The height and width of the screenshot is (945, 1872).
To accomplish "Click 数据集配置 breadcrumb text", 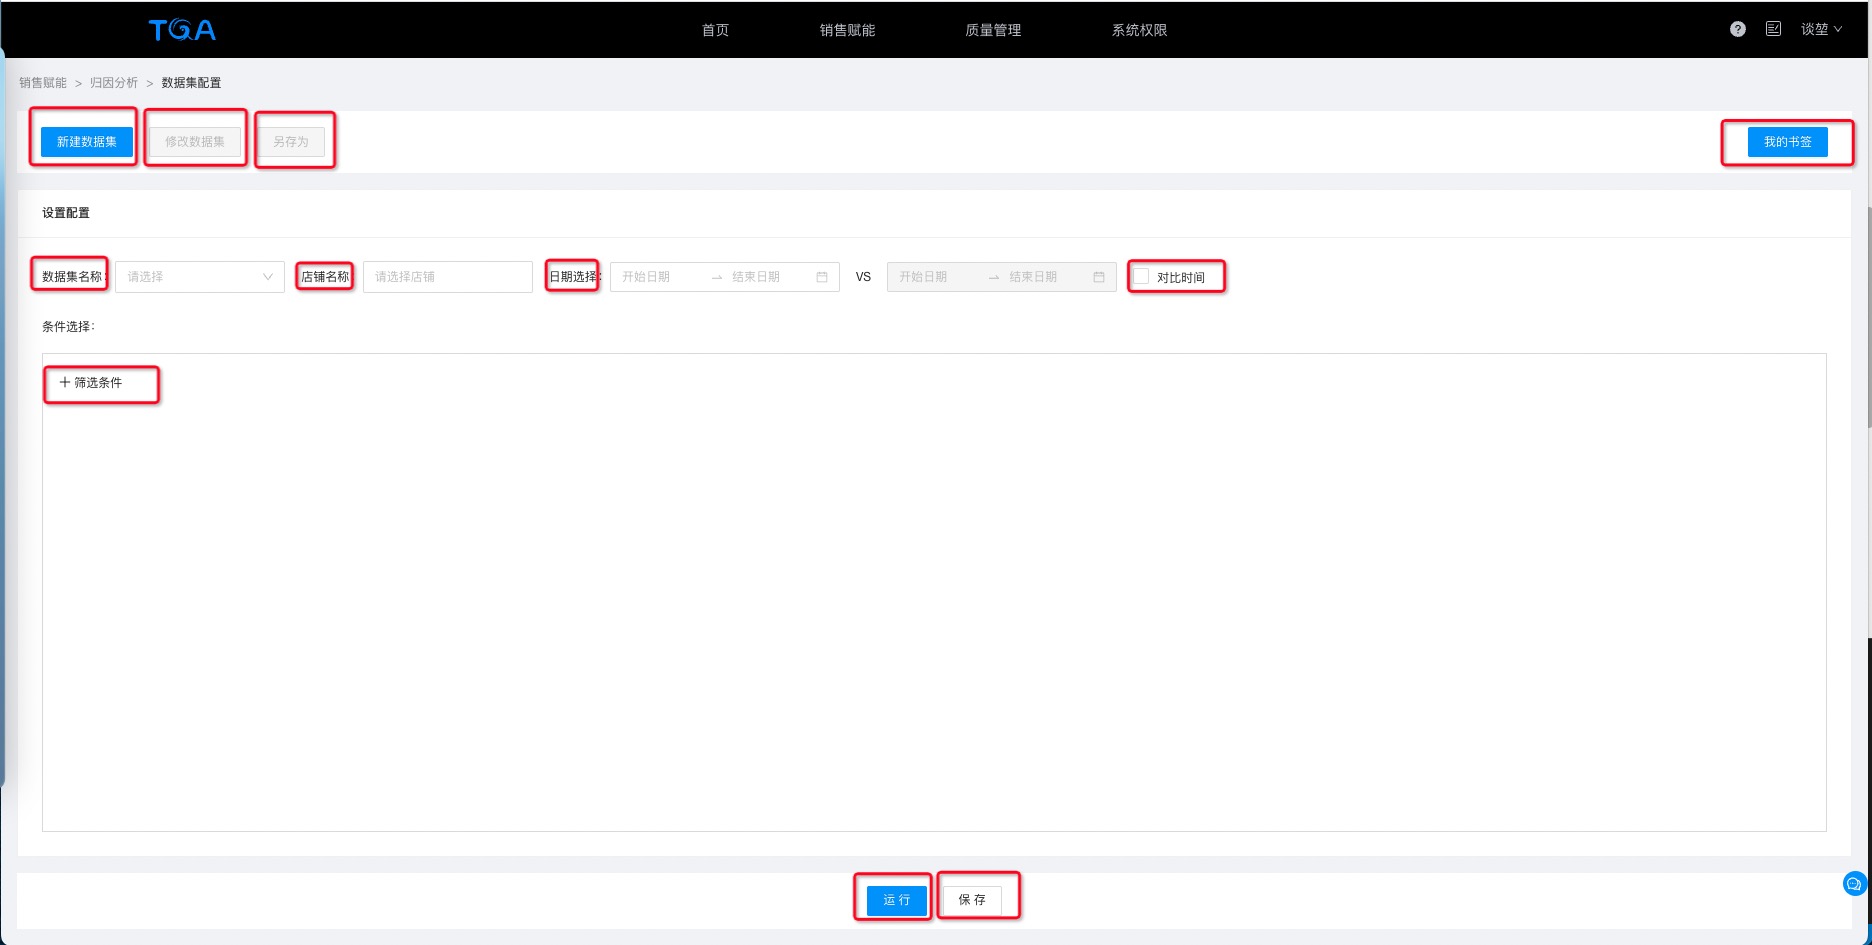I will 191,83.
